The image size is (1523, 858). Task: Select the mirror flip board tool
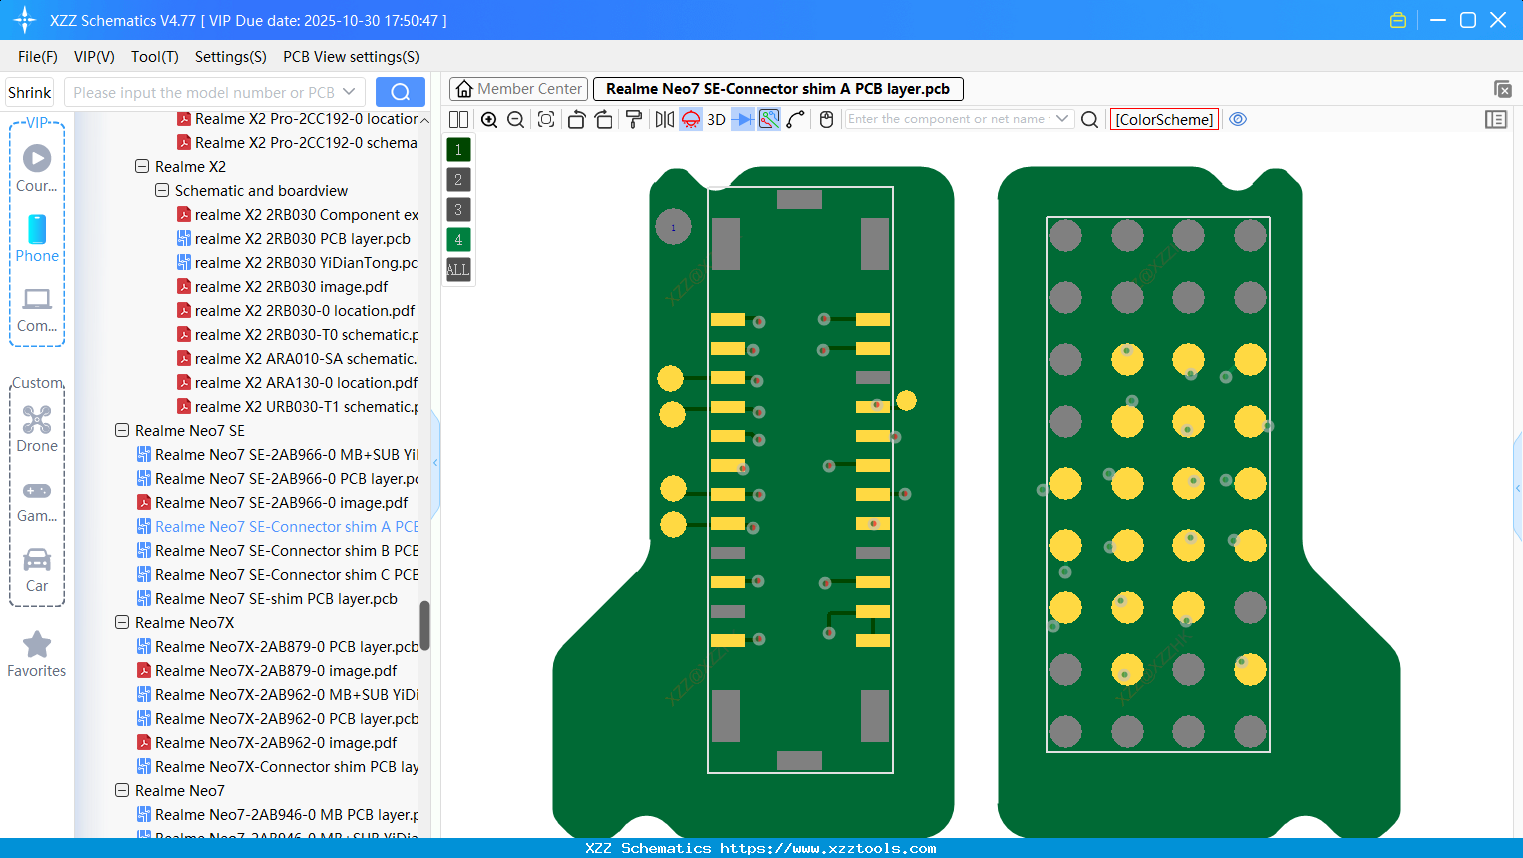[x=664, y=119]
